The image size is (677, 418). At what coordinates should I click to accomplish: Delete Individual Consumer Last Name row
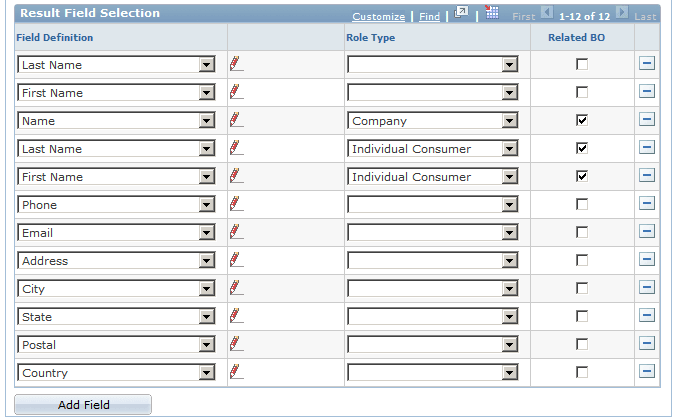pyautogui.click(x=647, y=148)
